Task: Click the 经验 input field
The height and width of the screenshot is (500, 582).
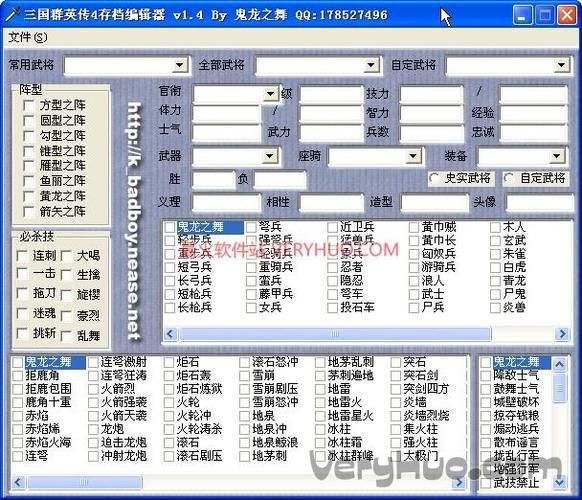Action: point(533,113)
